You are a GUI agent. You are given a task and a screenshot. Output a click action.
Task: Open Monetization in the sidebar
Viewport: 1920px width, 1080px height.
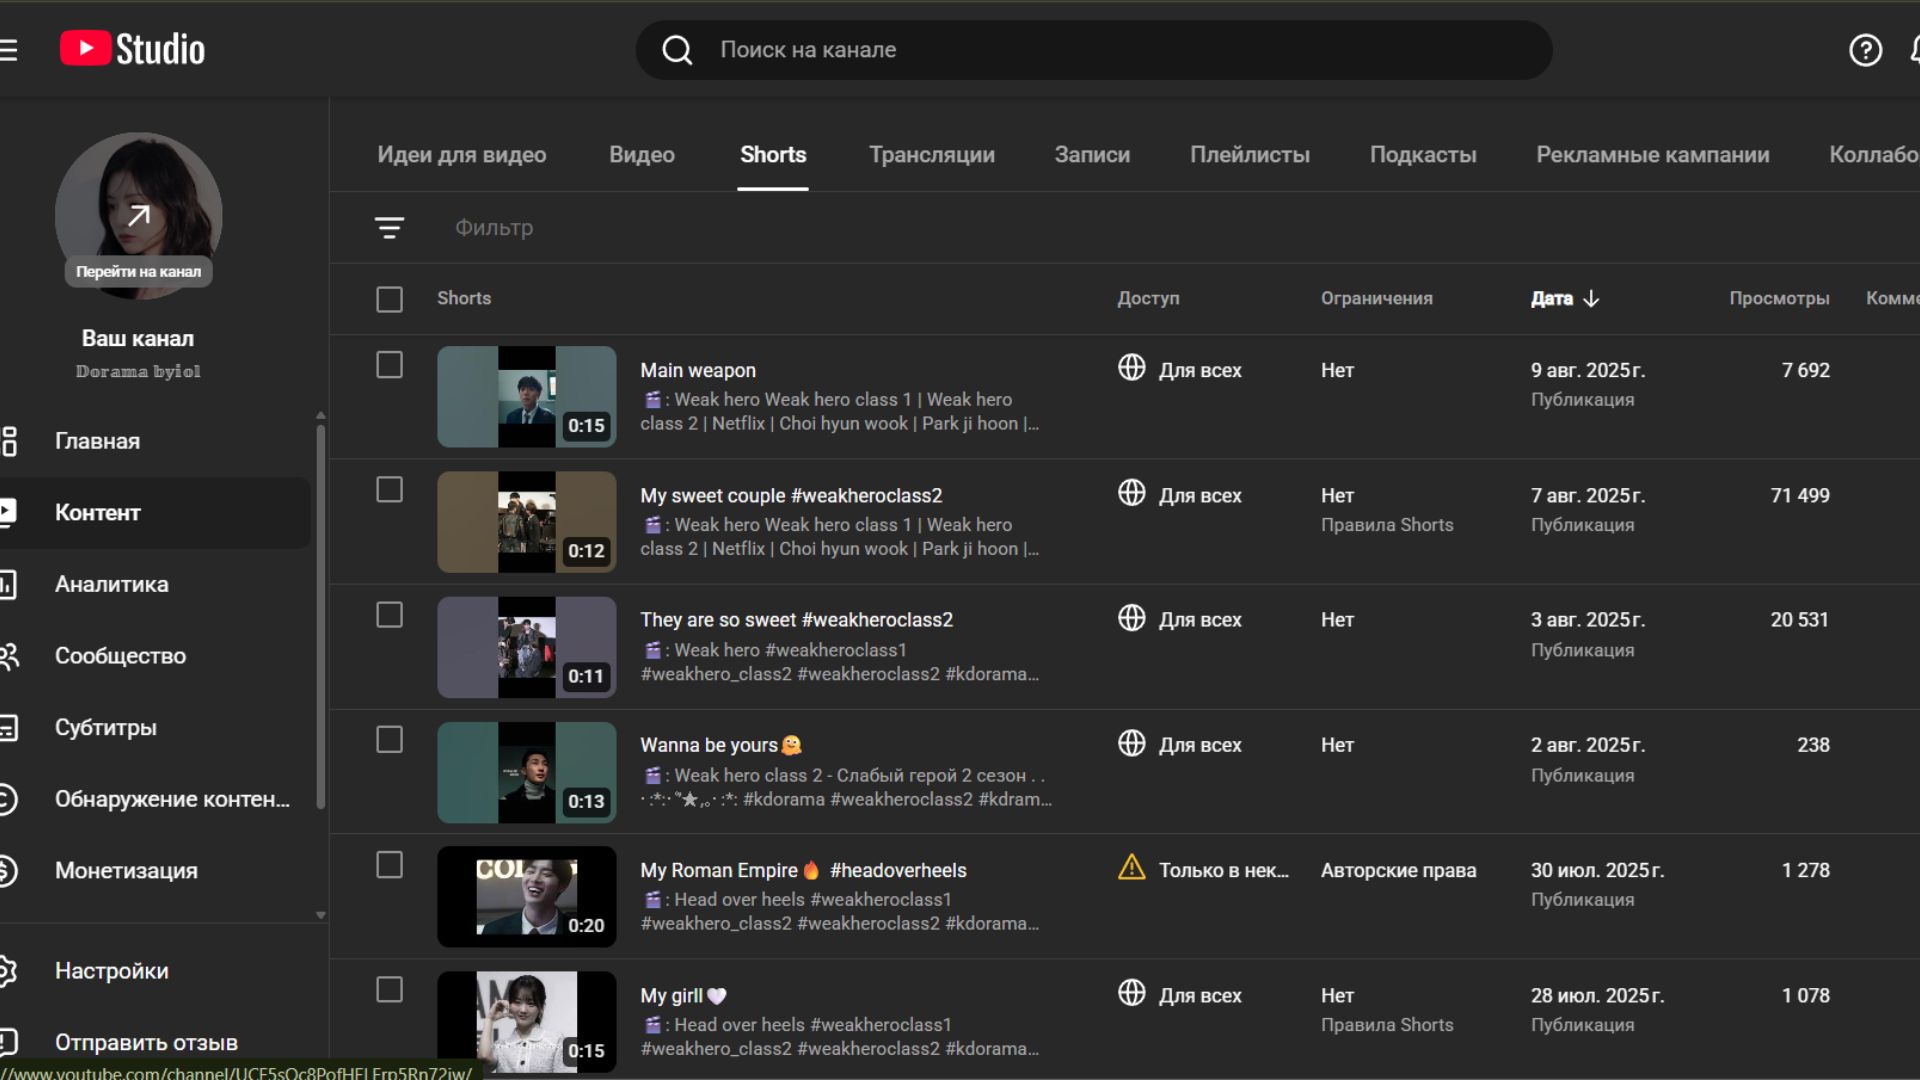126,871
